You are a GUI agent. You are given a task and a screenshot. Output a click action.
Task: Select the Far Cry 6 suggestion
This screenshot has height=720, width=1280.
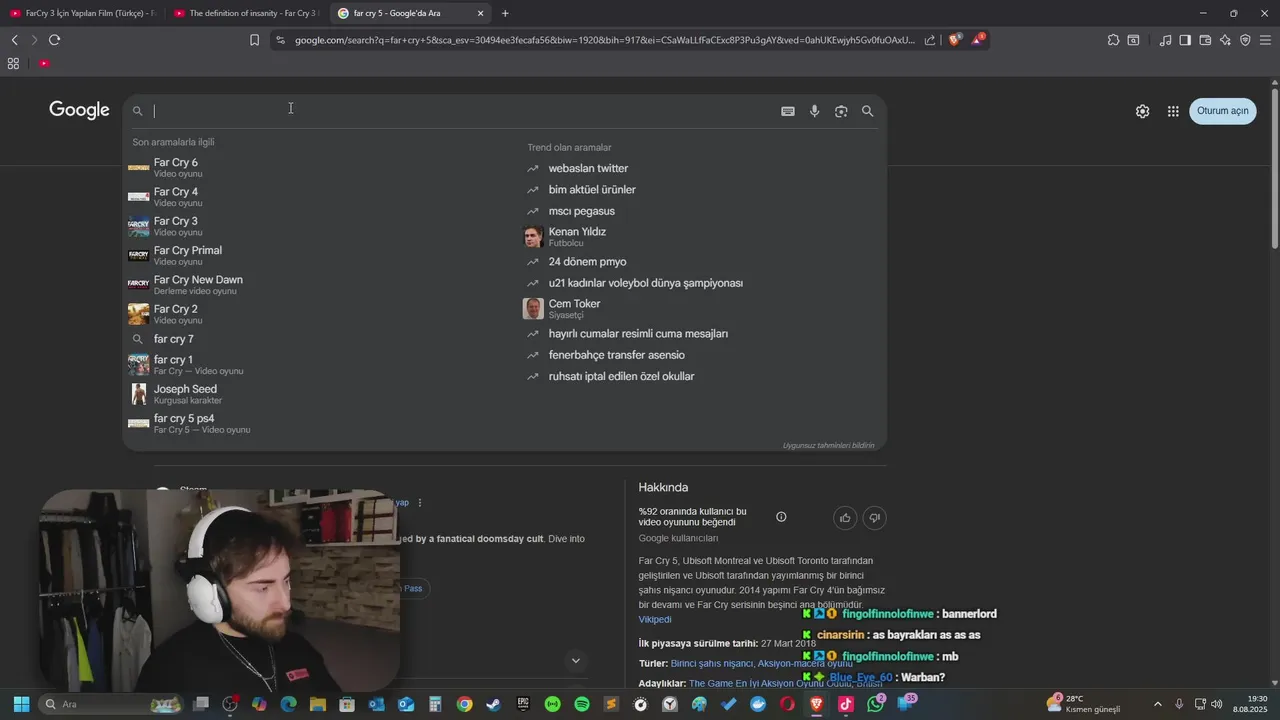(x=322, y=167)
